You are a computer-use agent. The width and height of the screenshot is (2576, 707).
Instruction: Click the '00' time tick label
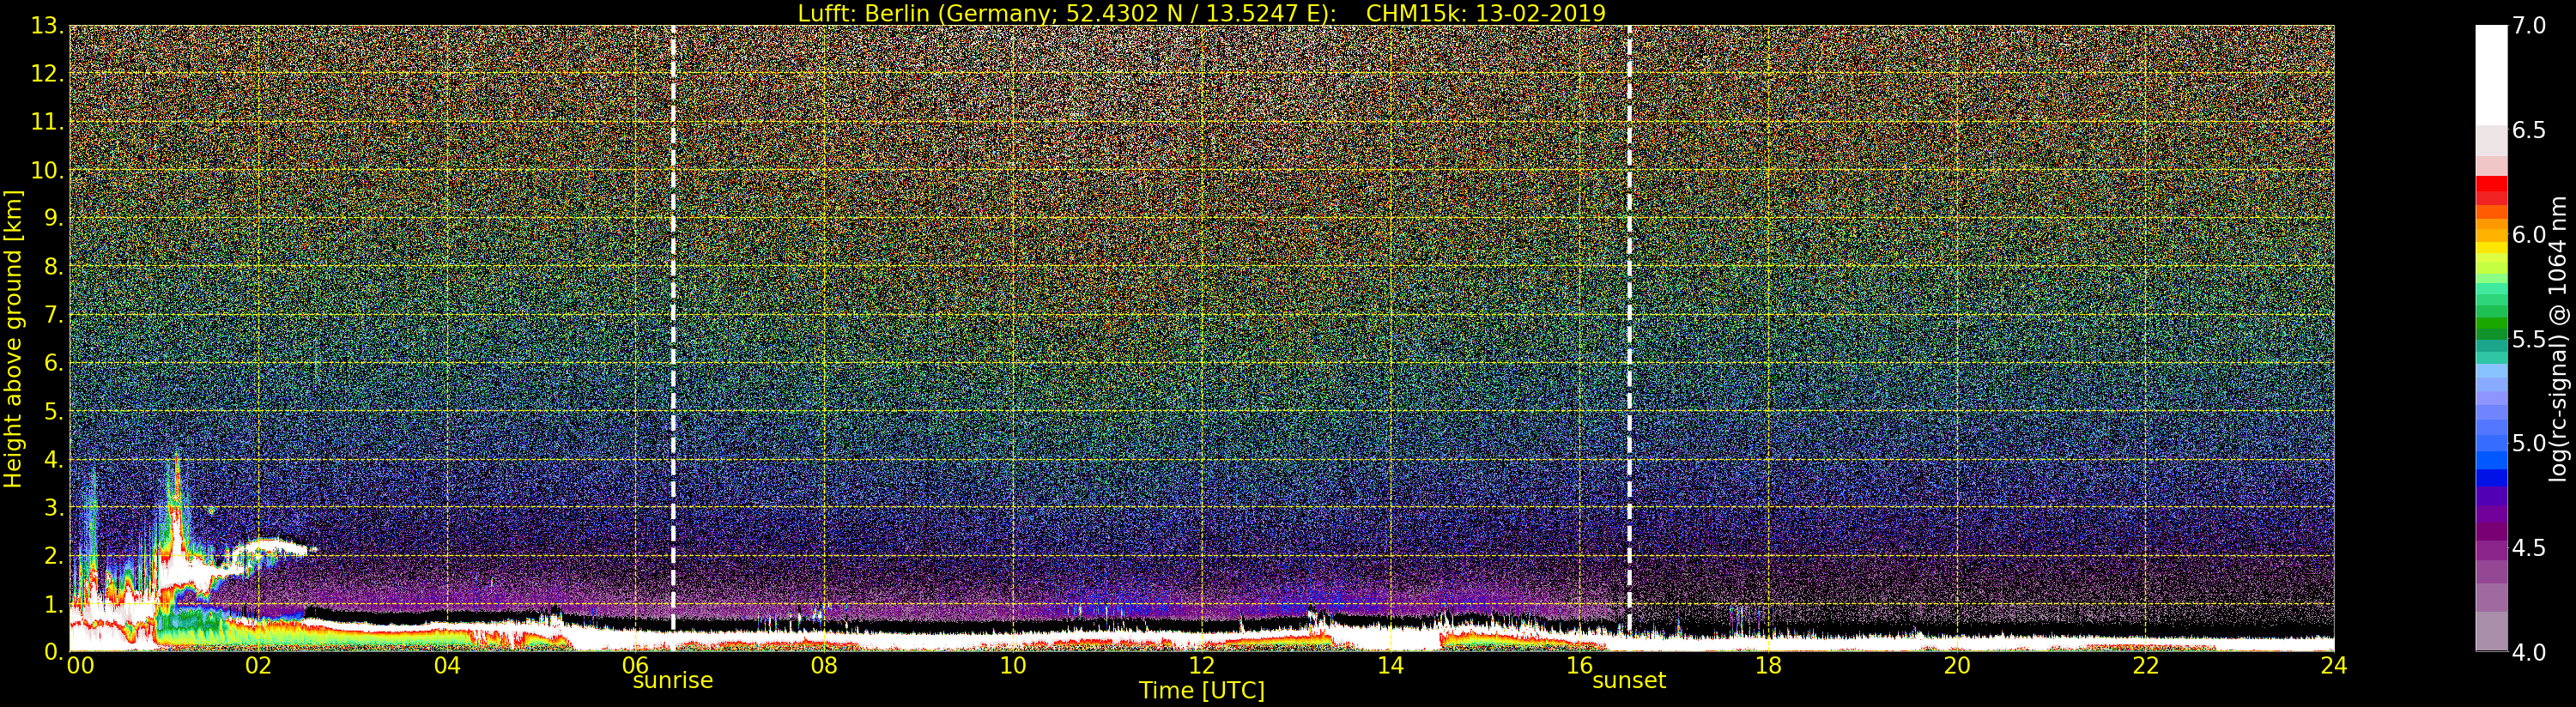click(x=80, y=665)
